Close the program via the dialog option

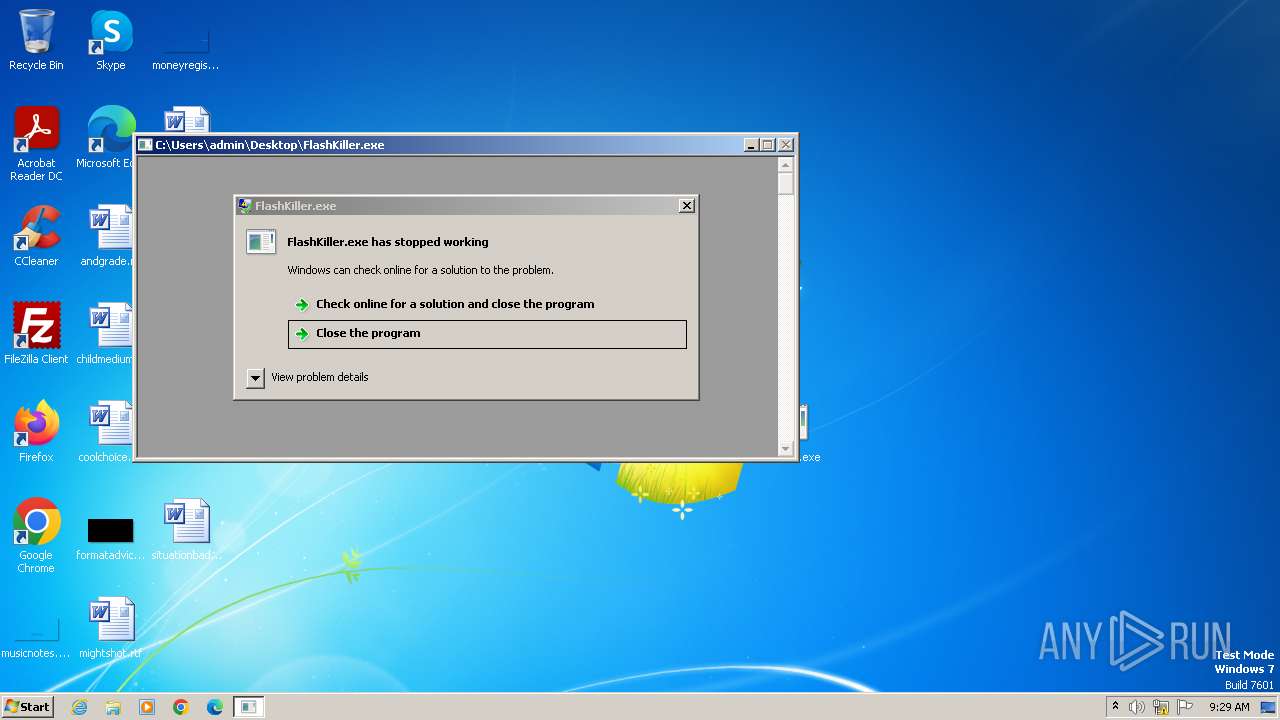coord(487,334)
